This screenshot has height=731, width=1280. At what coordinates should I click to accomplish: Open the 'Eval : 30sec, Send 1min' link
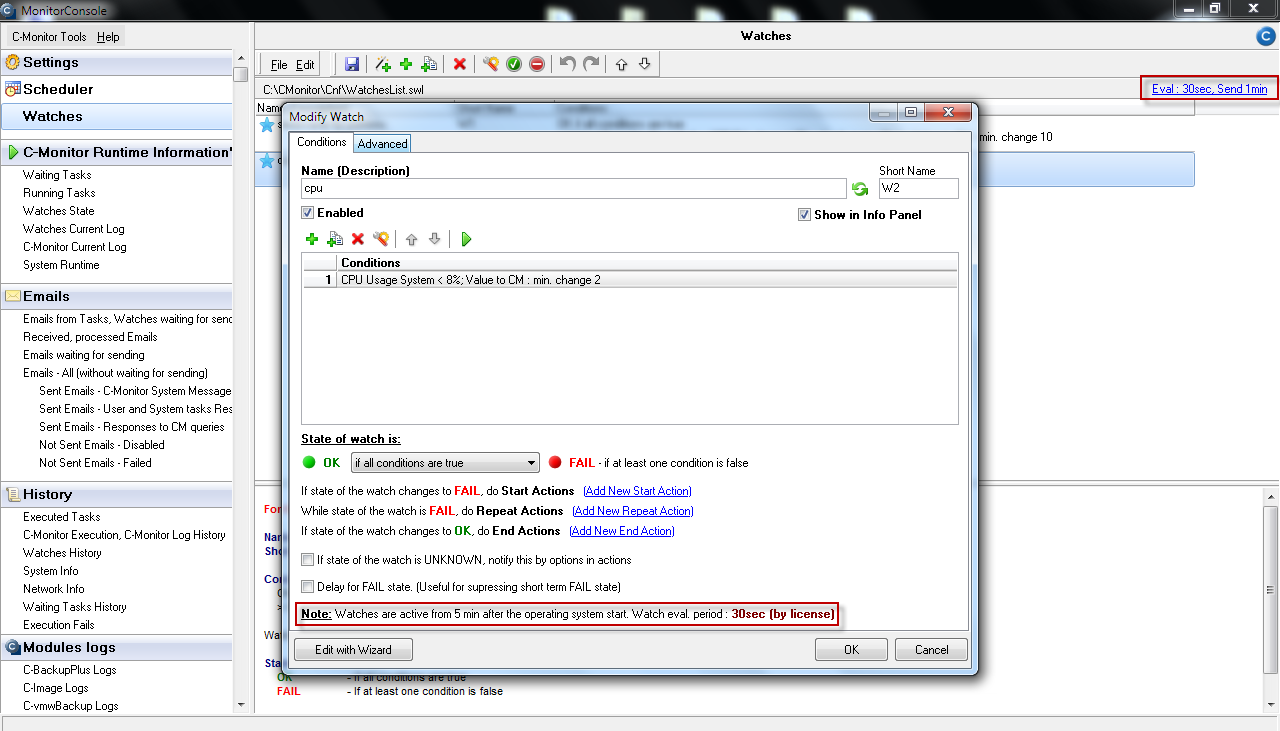click(x=1209, y=89)
